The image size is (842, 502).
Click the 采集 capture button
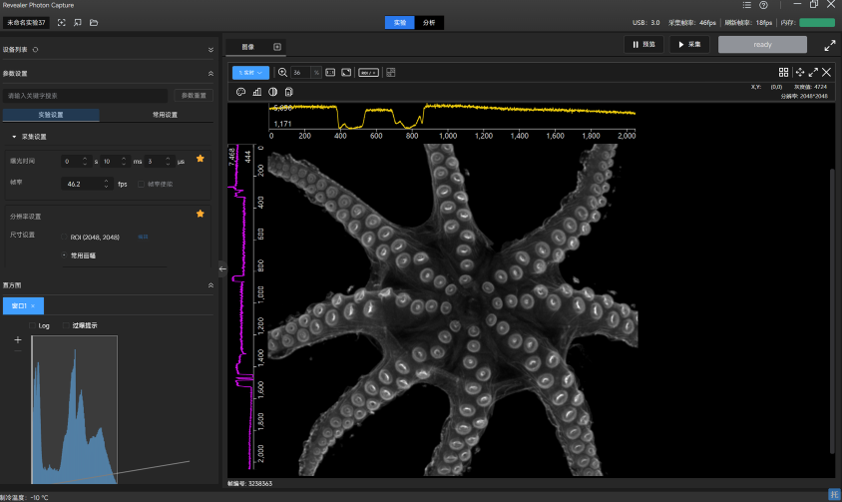click(x=690, y=45)
